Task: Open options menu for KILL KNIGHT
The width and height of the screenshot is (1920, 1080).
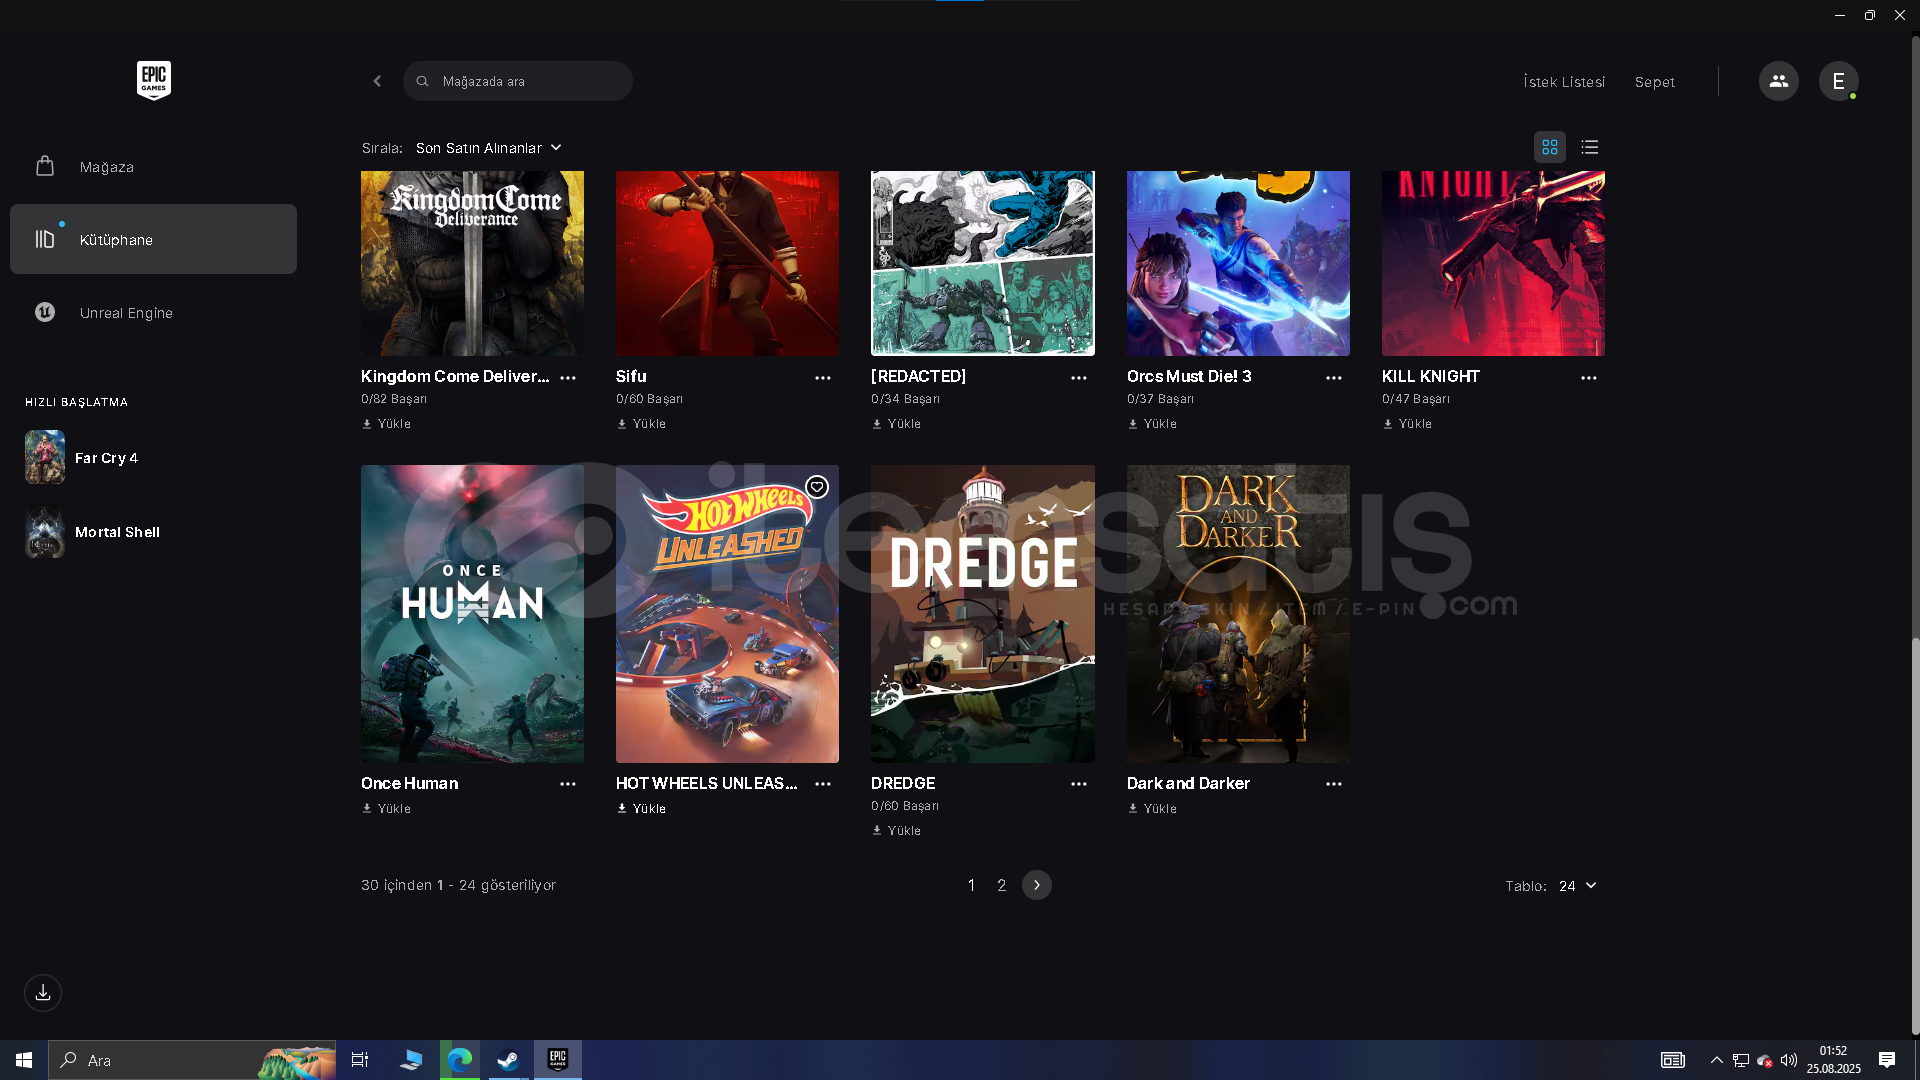Action: (1589, 377)
